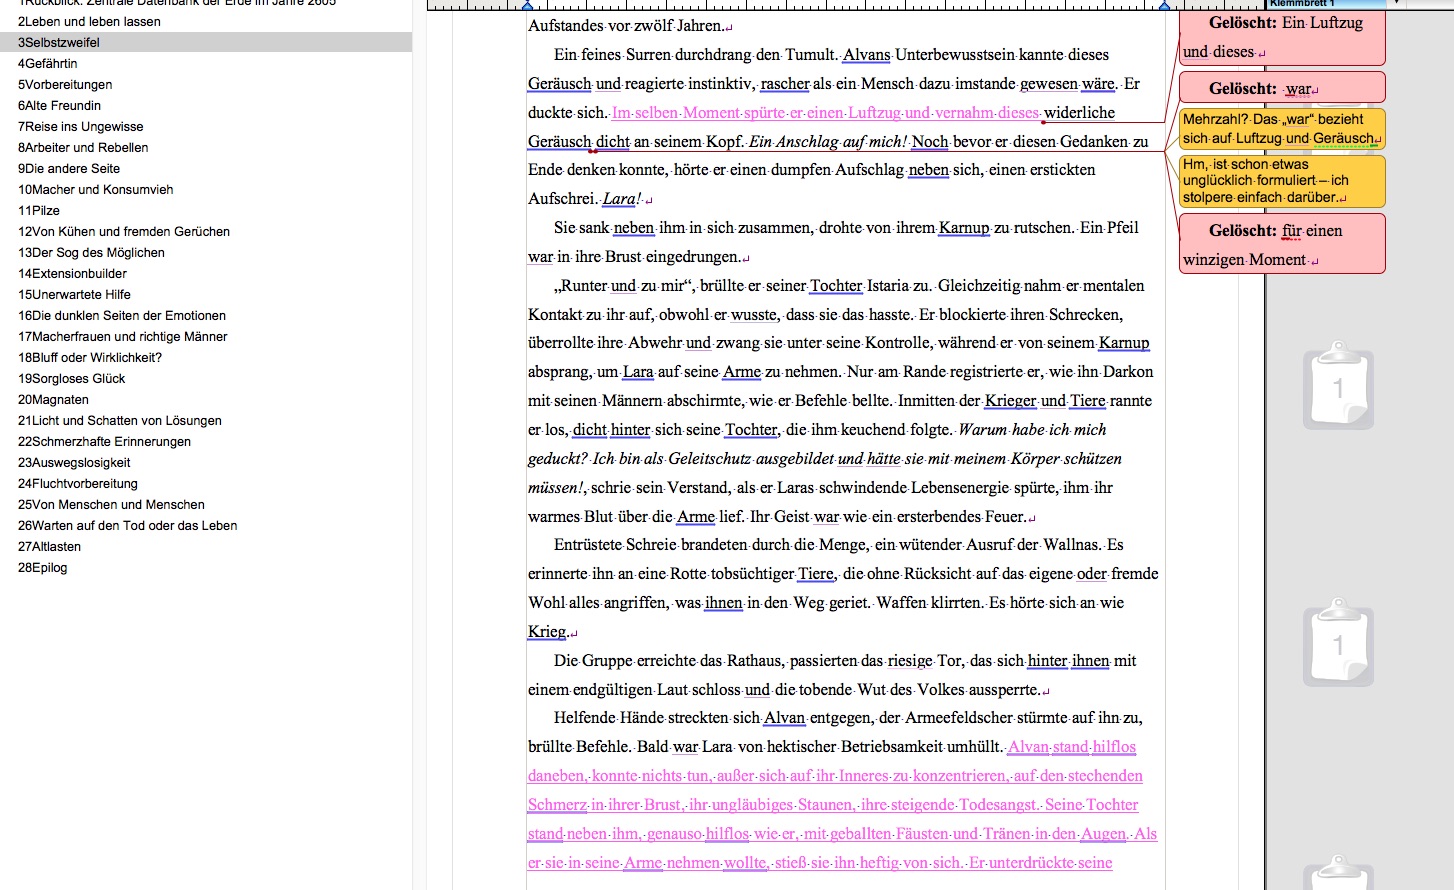
Task: Open the Klemmbrett 1 dropdown
Action: point(1396,3)
